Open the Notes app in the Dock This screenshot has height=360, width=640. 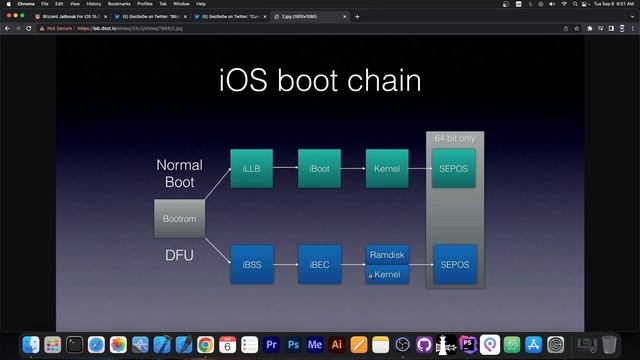pyautogui.click(x=380, y=345)
